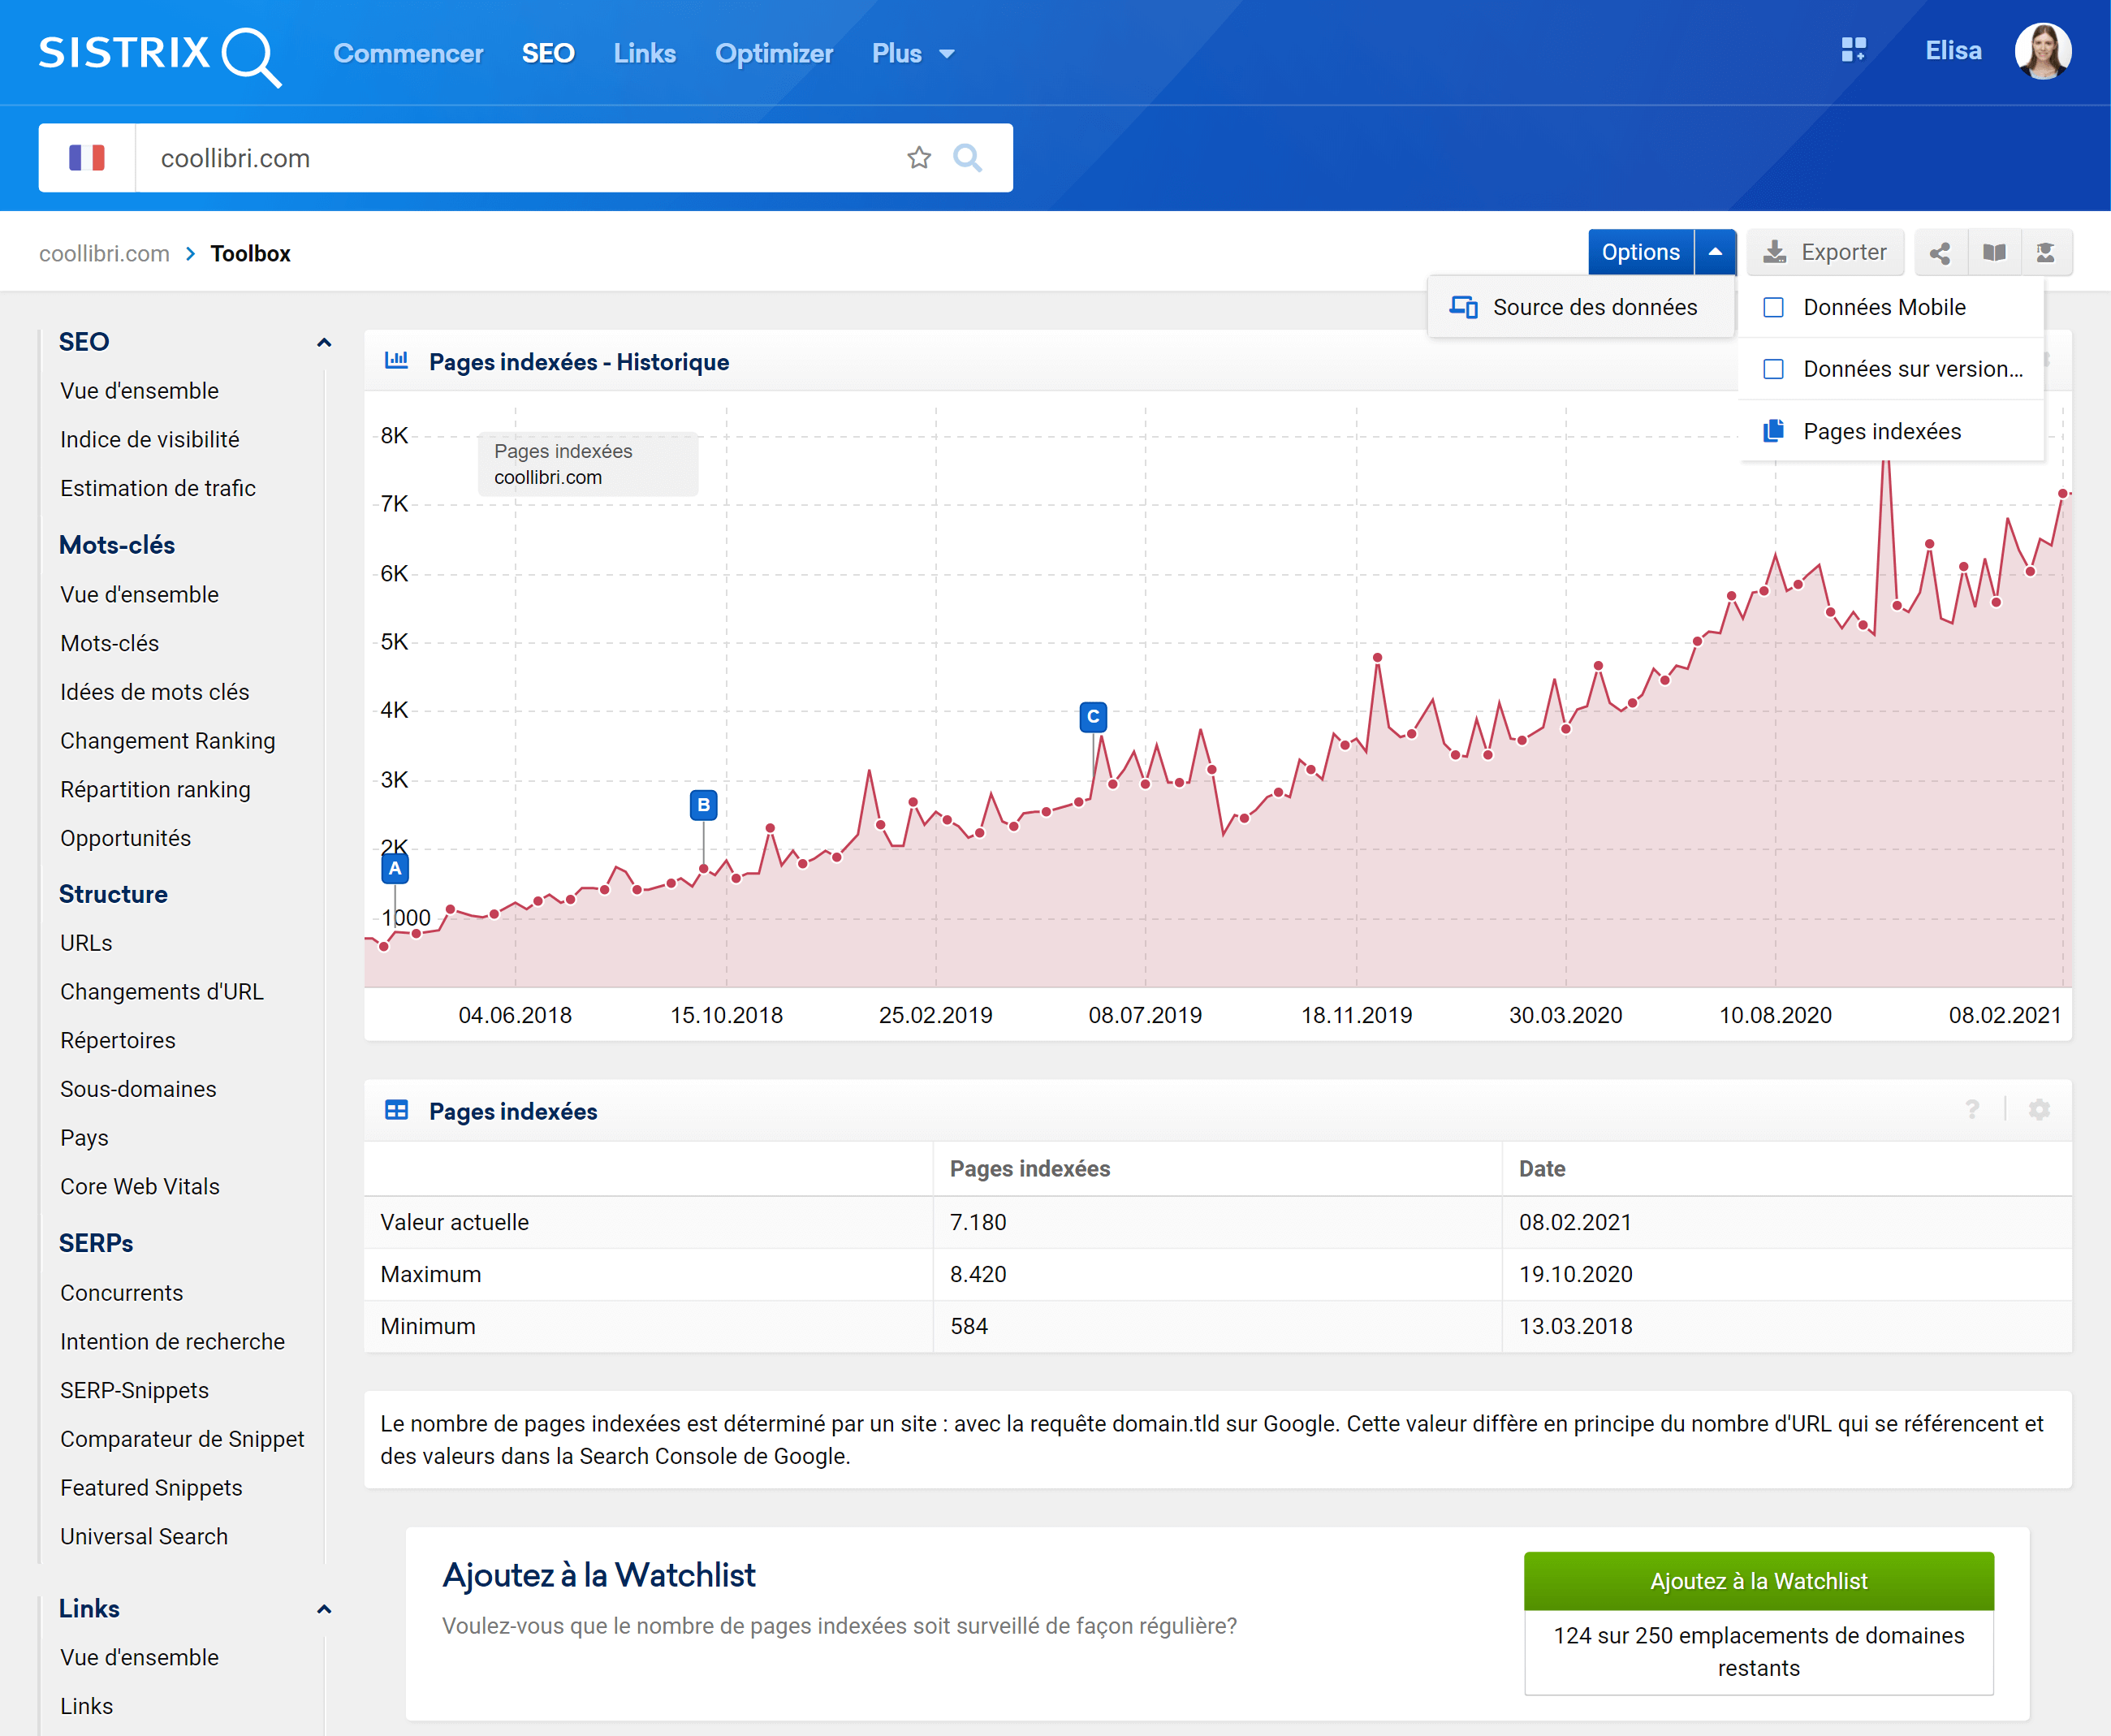This screenshot has width=2111, height=1736.
Task: Click event pin A on the chart
Action: click(395, 868)
